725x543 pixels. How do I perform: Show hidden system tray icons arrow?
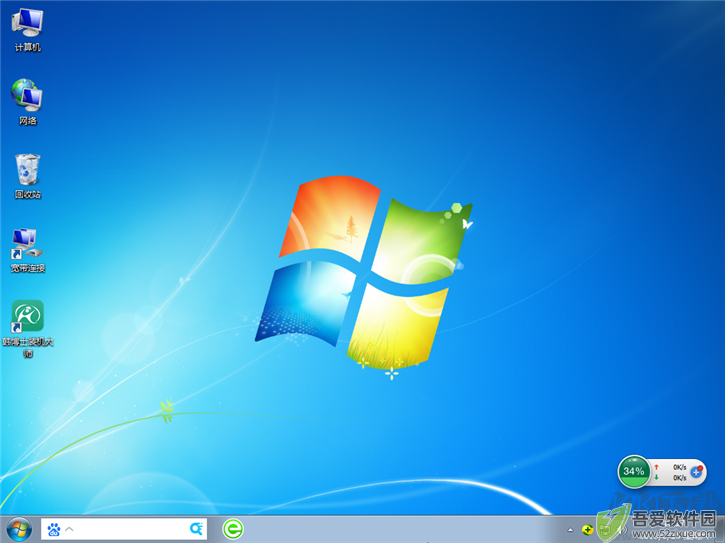pos(570,530)
